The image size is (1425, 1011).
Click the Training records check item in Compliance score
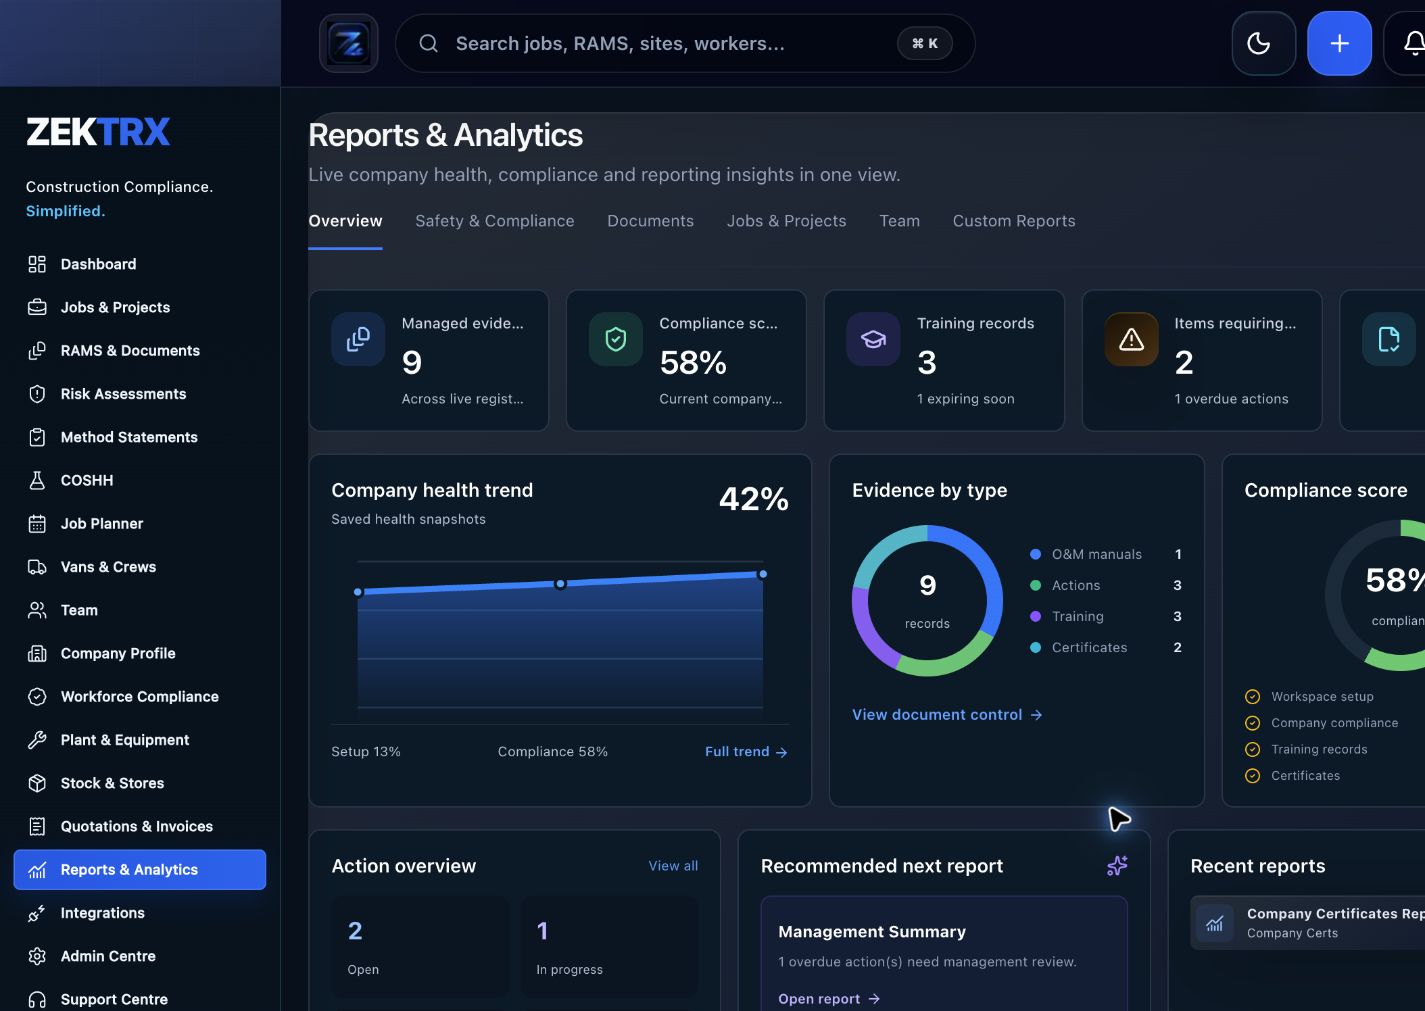pos(1306,749)
